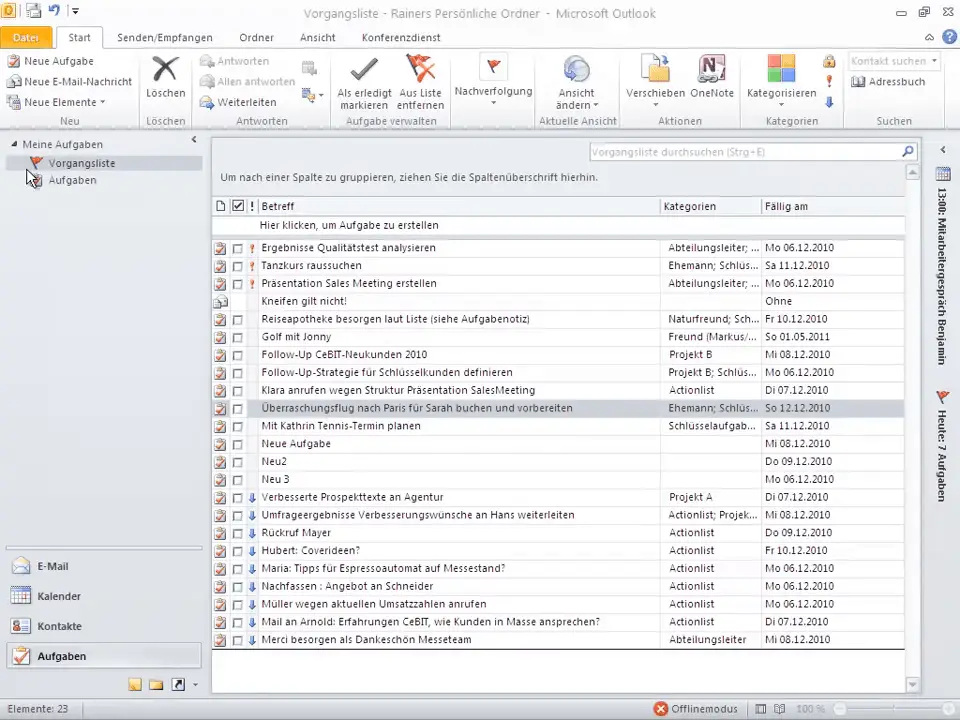This screenshot has height=720, width=960.
Task: Collapse the Meine Aufgaben group
Action: pyautogui.click(x=15, y=145)
